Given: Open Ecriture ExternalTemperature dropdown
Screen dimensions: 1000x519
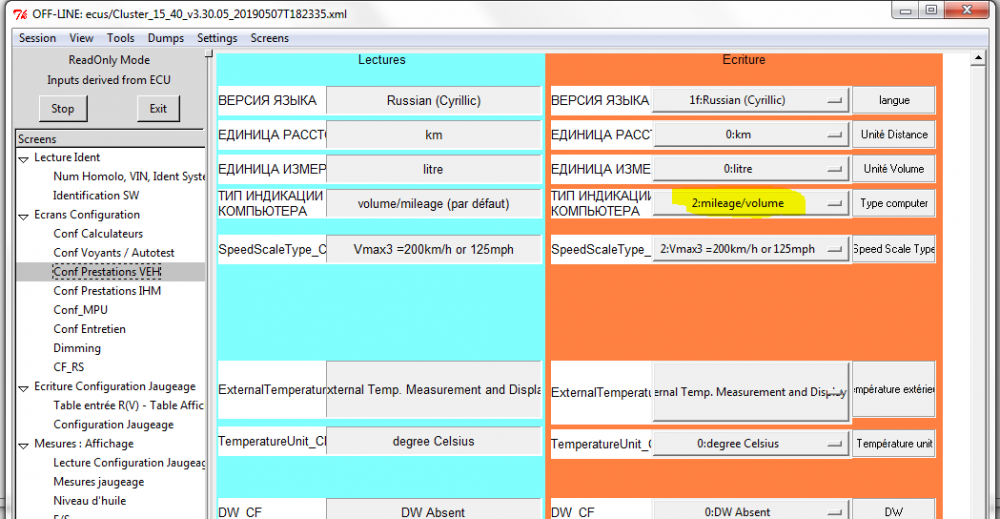Looking at the screenshot, I should 751,392.
